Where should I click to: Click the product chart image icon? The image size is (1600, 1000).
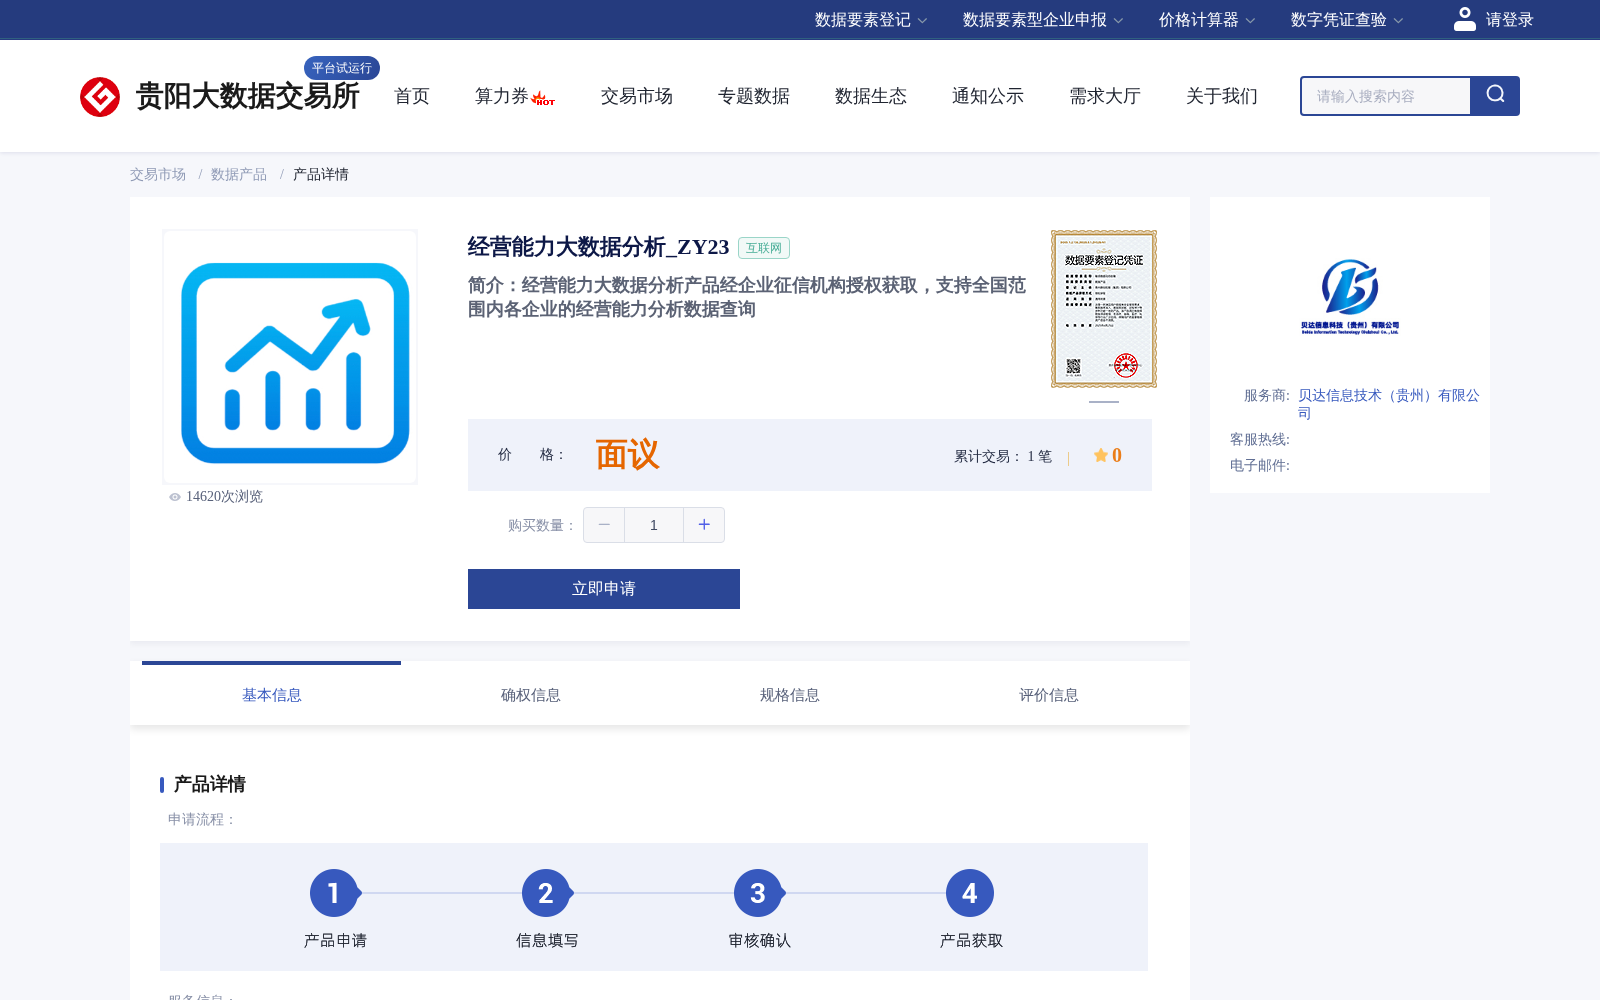point(290,357)
